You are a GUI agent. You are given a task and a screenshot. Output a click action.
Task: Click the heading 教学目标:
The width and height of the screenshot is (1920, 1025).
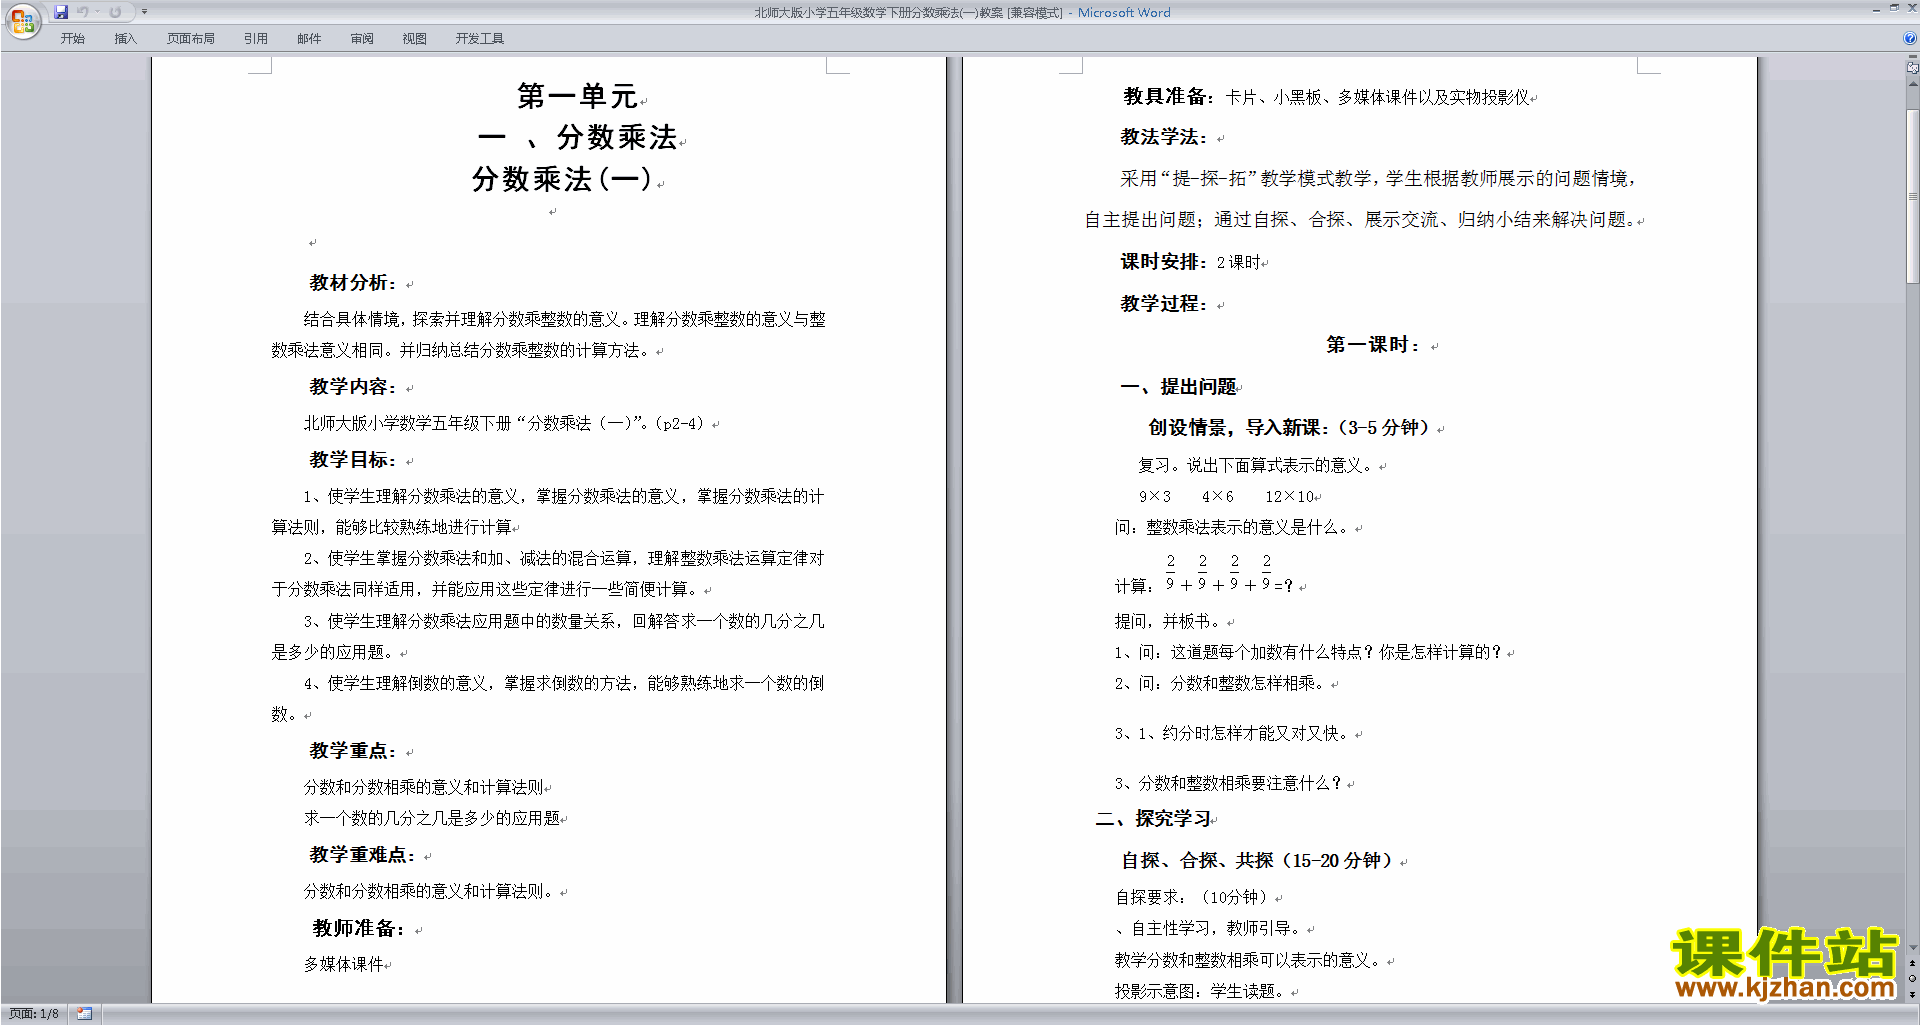tap(353, 460)
